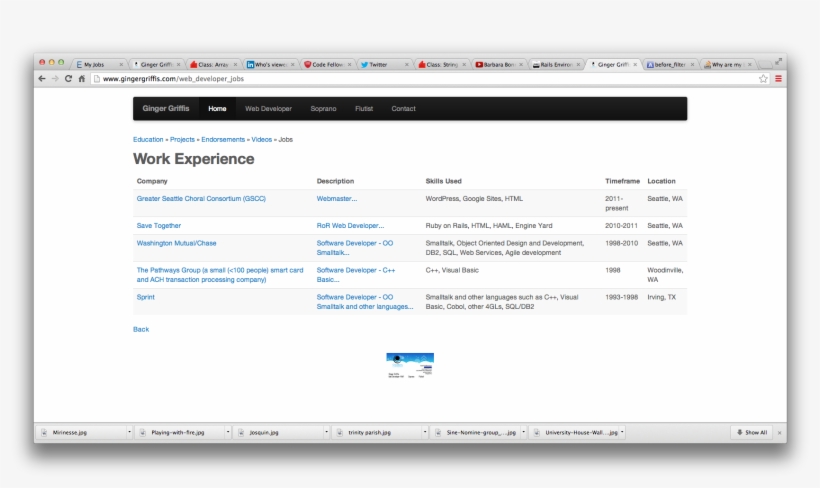Close the Barbara Bonney tab
Screen dimensions: 820x488
pos(521,64)
